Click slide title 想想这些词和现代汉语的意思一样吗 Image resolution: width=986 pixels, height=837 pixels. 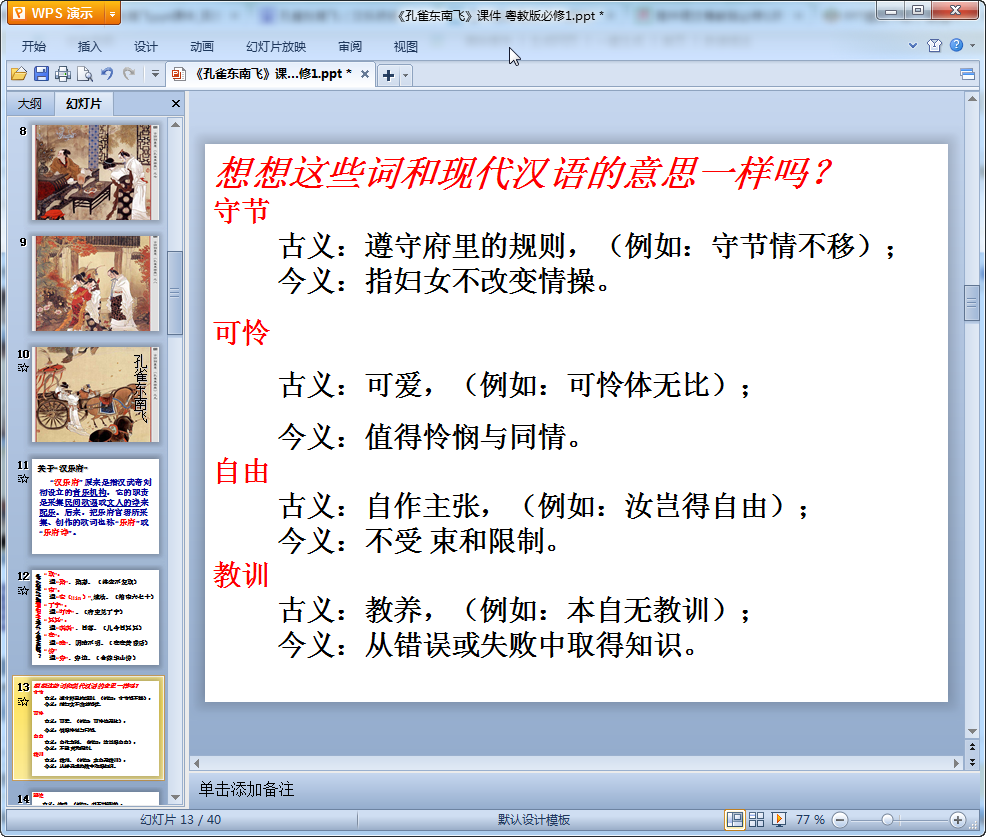click(x=523, y=172)
